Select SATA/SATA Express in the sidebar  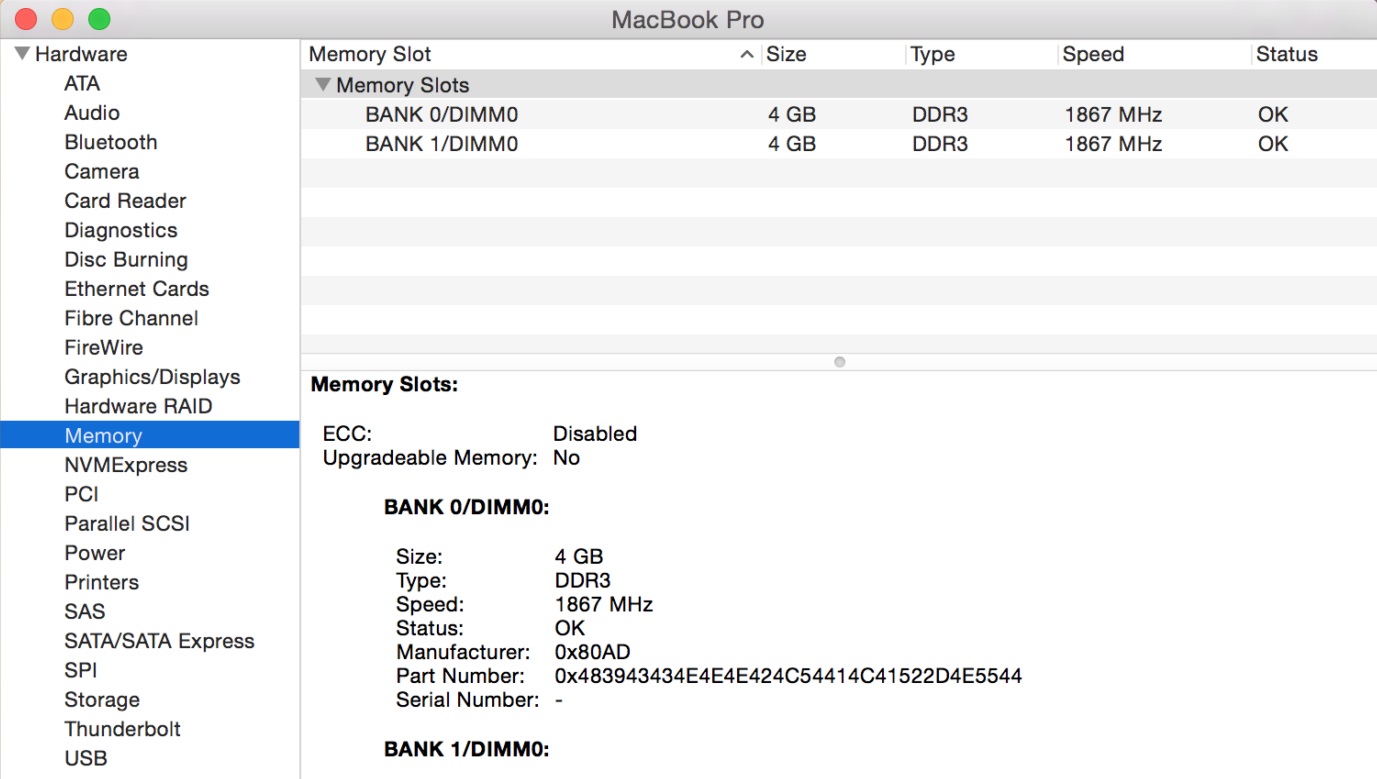coord(159,641)
